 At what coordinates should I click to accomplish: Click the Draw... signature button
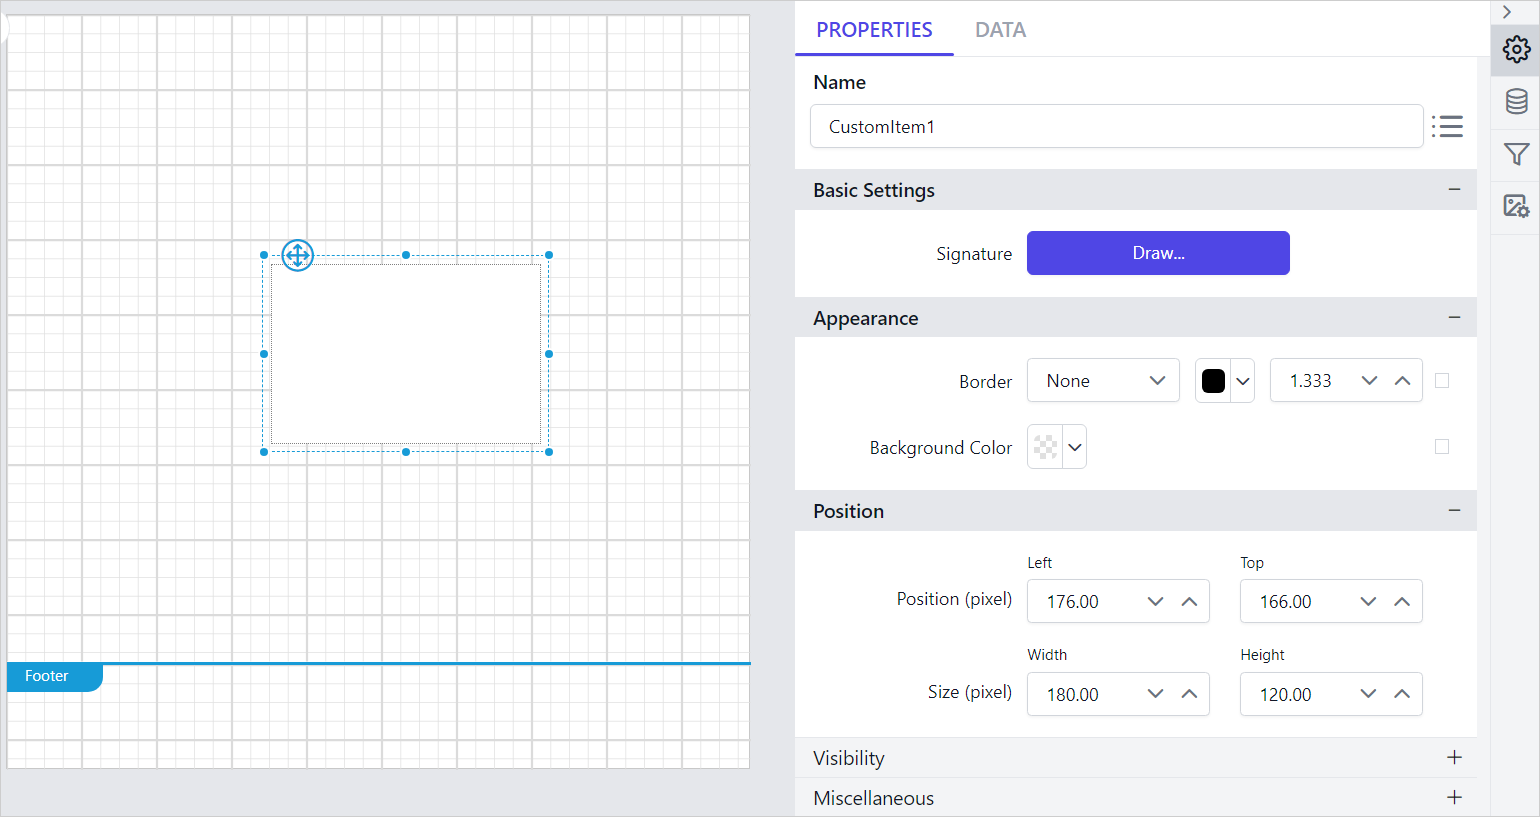pyautogui.click(x=1158, y=253)
